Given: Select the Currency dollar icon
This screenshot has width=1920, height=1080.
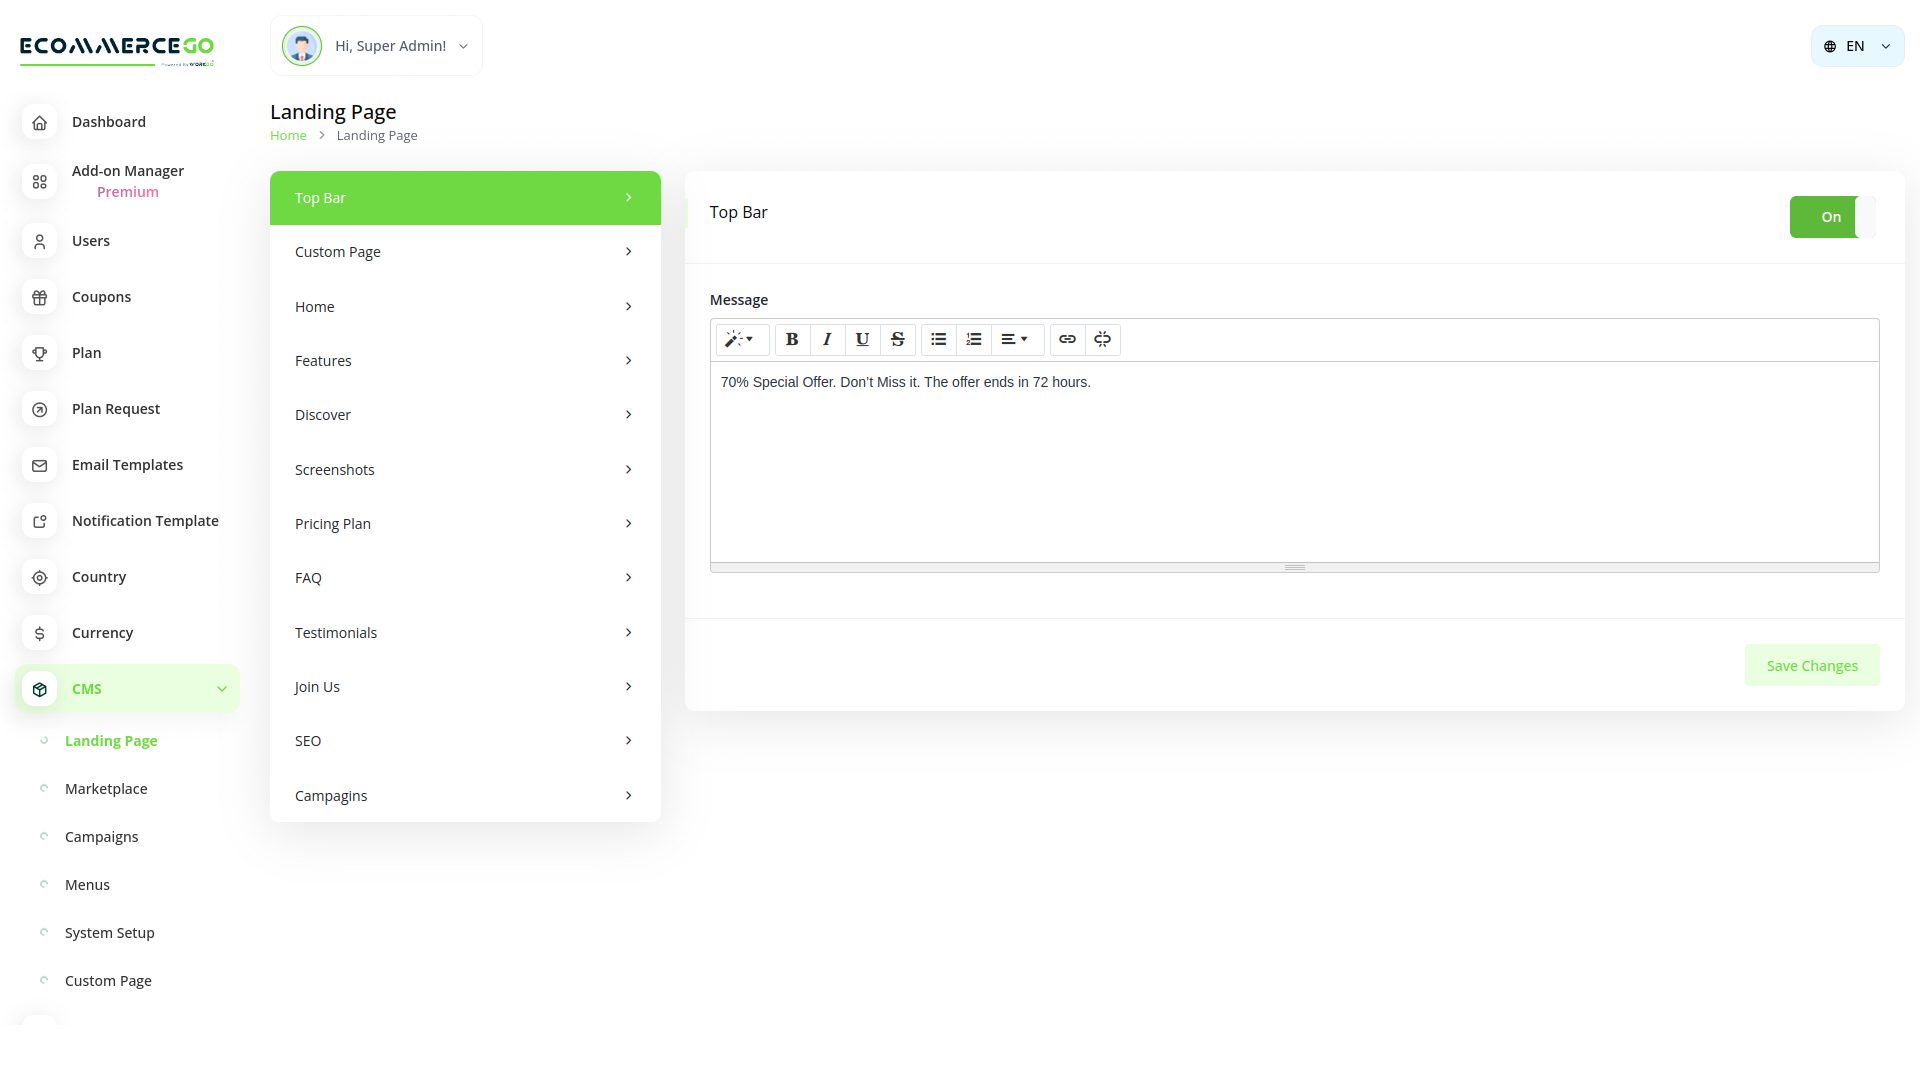Looking at the screenshot, I should pyautogui.click(x=39, y=633).
